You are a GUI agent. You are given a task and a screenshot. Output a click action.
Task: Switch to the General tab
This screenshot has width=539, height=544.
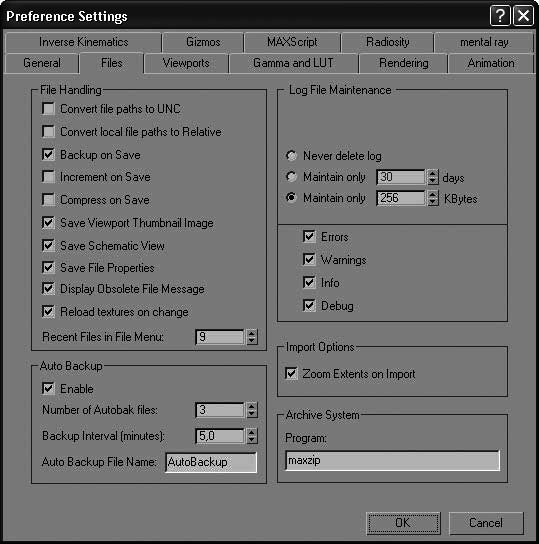point(42,63)
